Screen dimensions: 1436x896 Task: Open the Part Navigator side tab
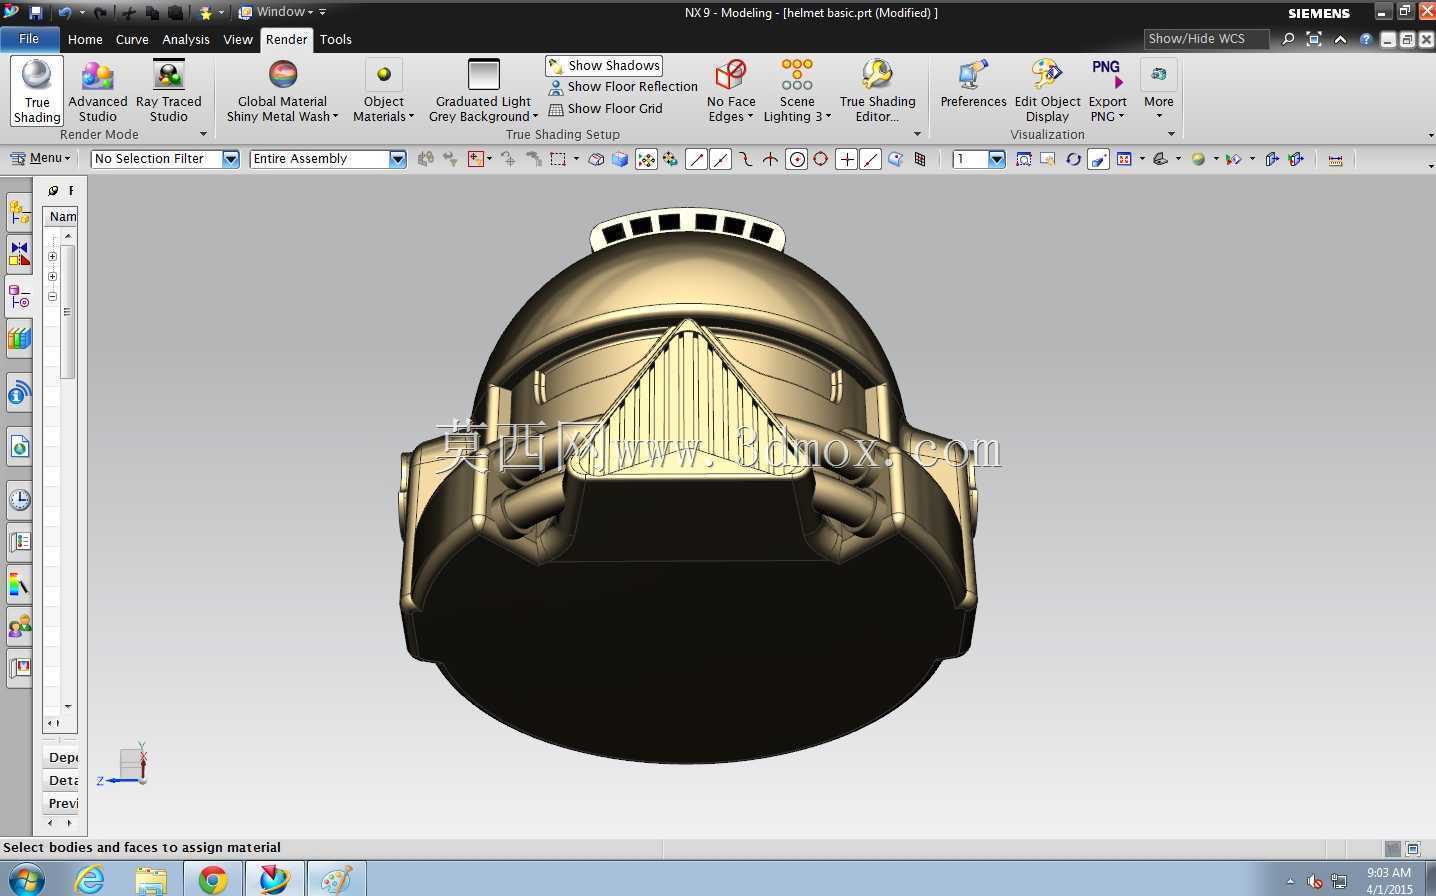tap(19, 297)
